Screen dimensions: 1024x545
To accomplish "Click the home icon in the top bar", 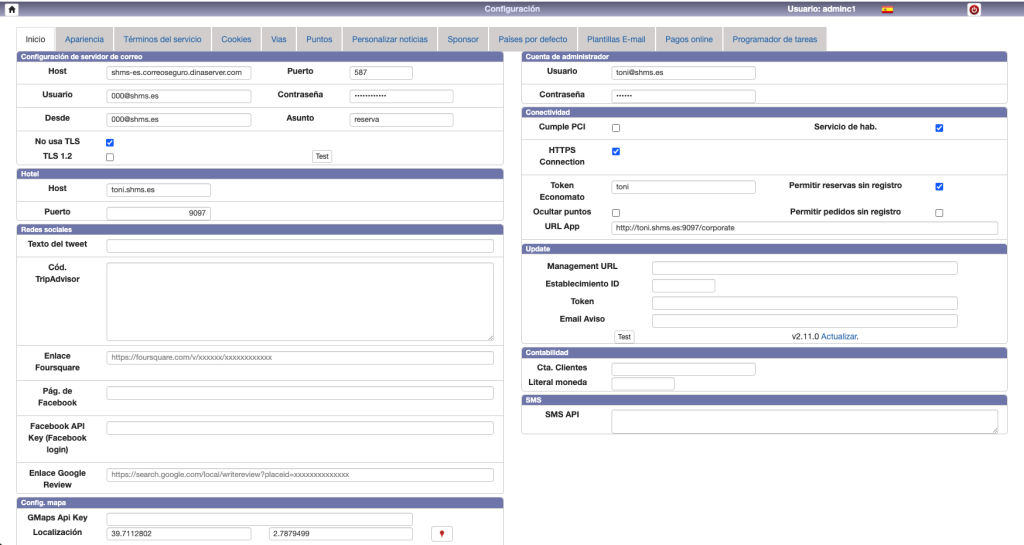I will (x=11, y=9).
